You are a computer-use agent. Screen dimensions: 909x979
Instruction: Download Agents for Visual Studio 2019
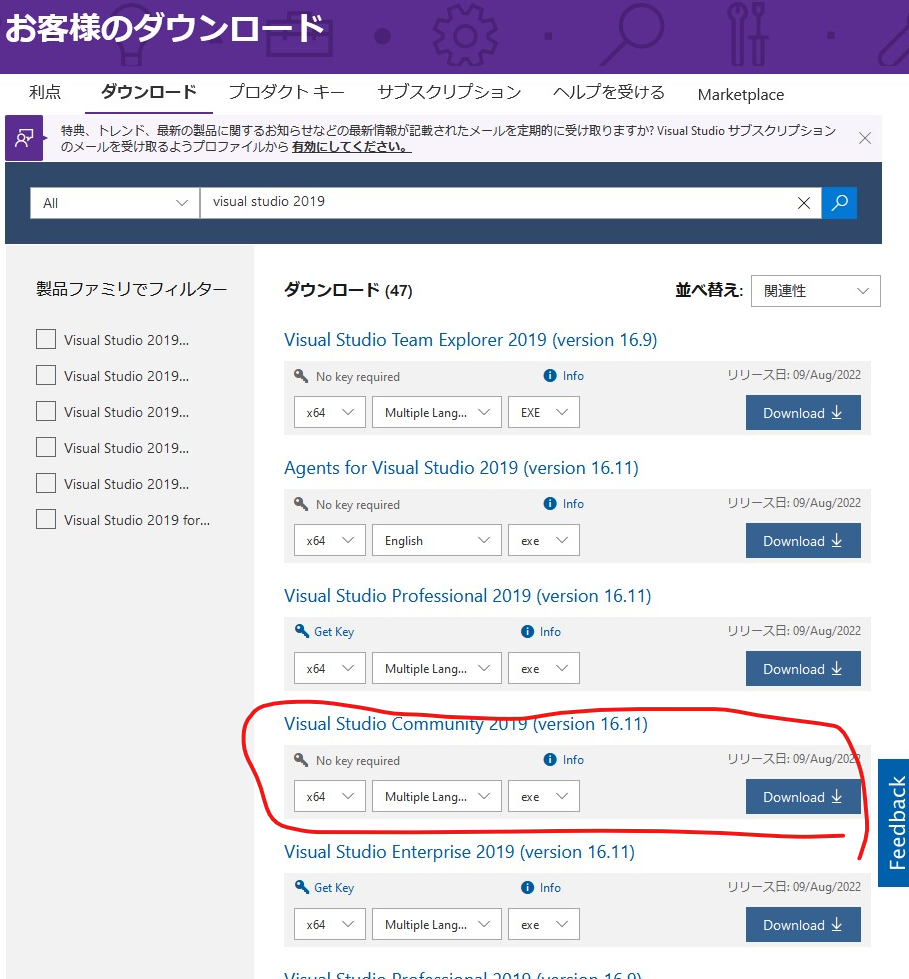click(x=803, y=541)
